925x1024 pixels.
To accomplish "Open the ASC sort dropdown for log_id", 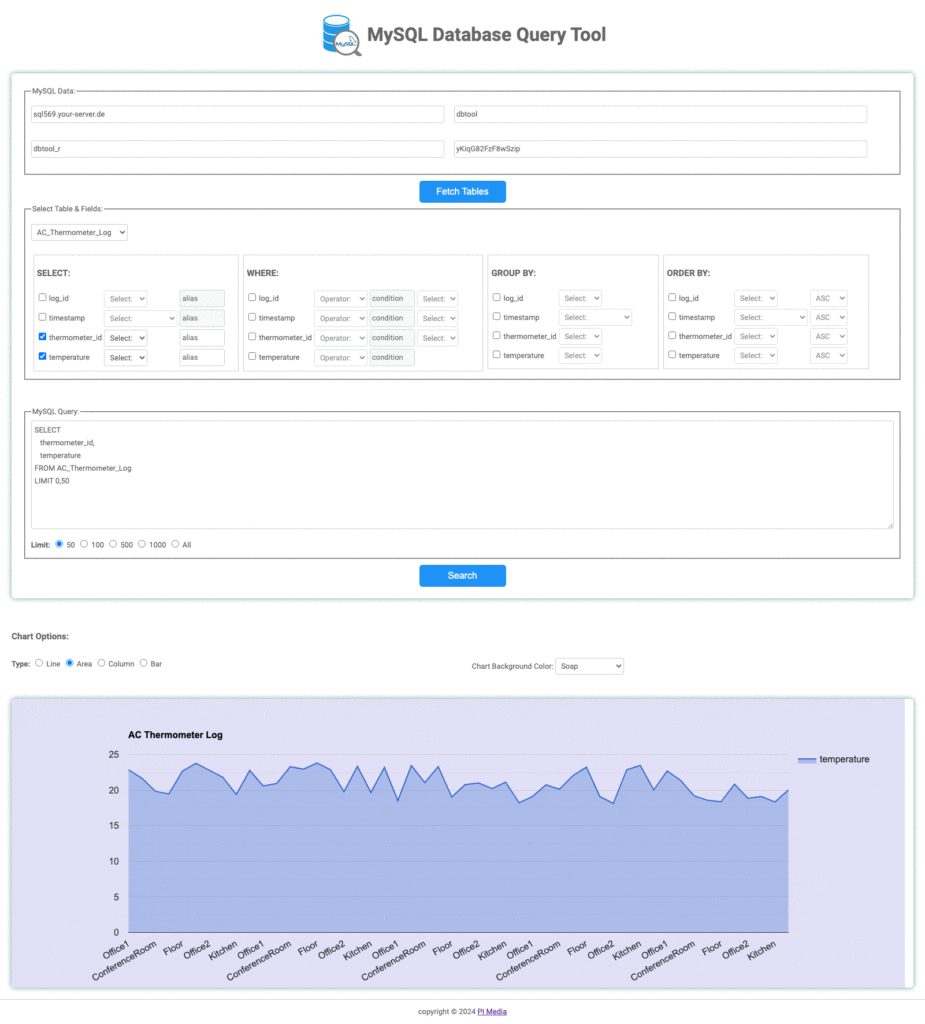I will (829, 298).
